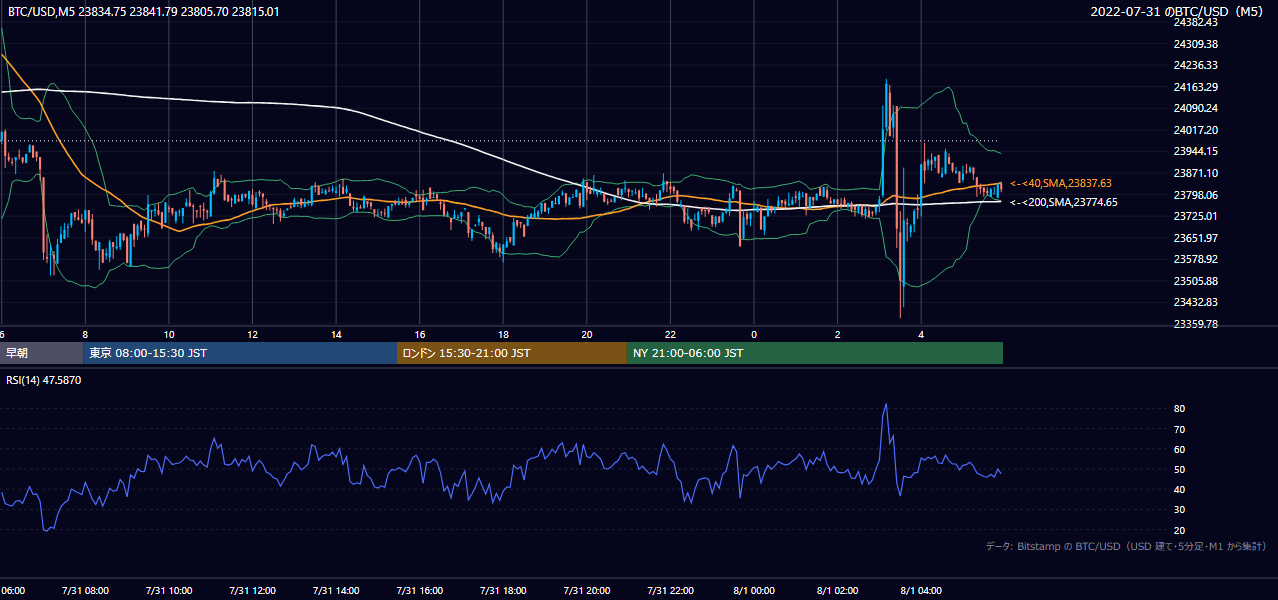Screen dimensions: 1278x600
Task: Click the bottom time label 7/31 12:00
Action: (x=252, y=590)
